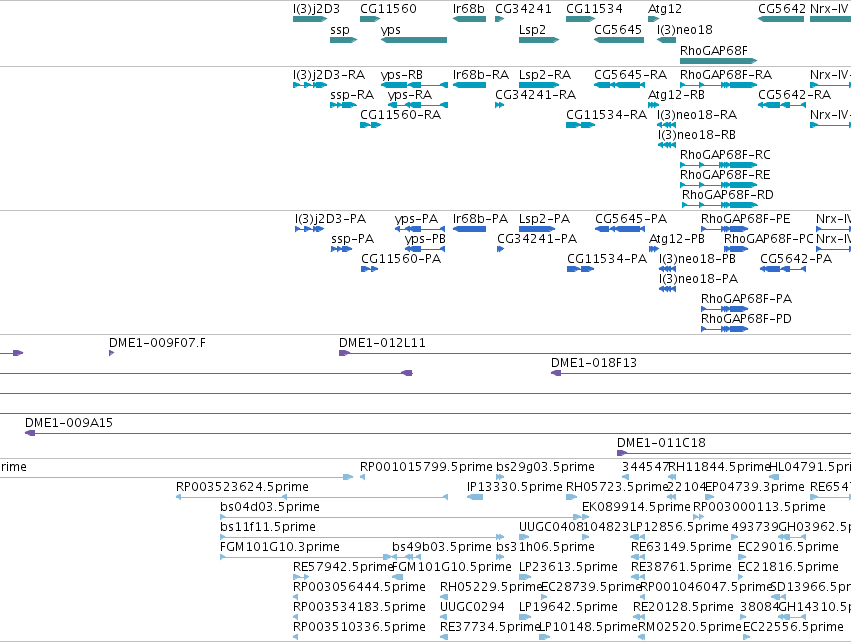Screen dimensions: 851x642
Task: Click the CG5645 gene label
Action: point(618,29)
